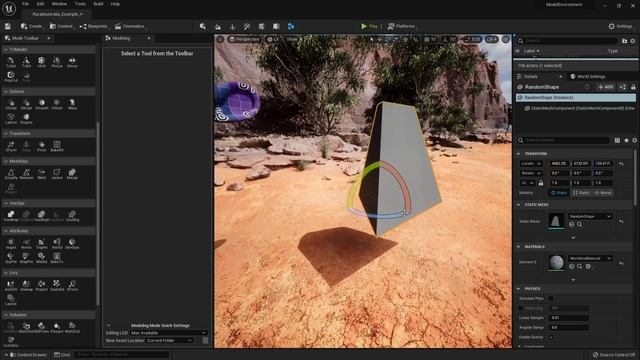Screen dimensions: 640x360
Task: Open the Content Drawer
Action: pyautogui.click(x=28, y=355)
